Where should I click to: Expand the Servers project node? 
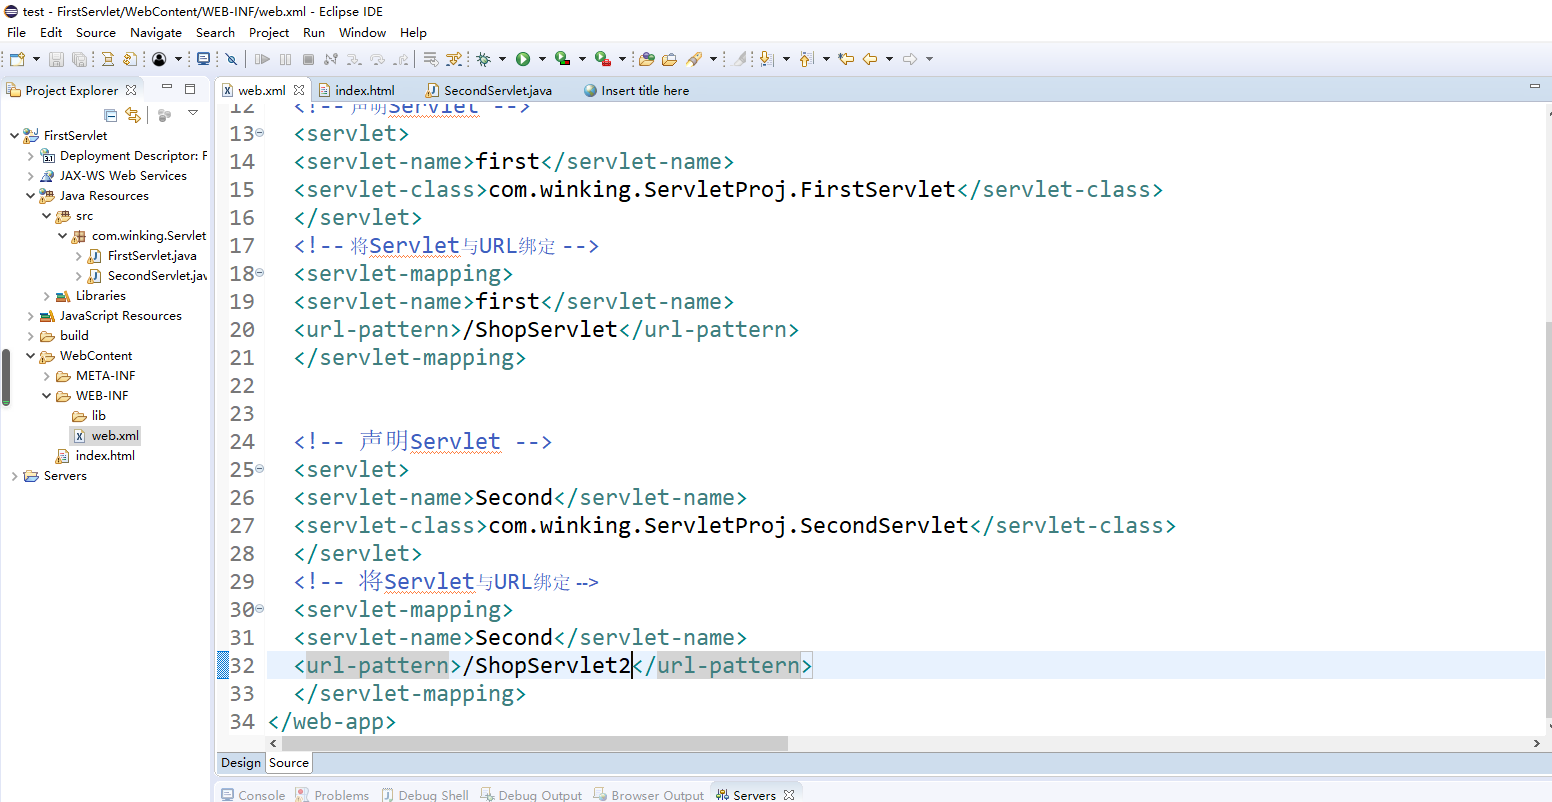click(x=14, y=476)
